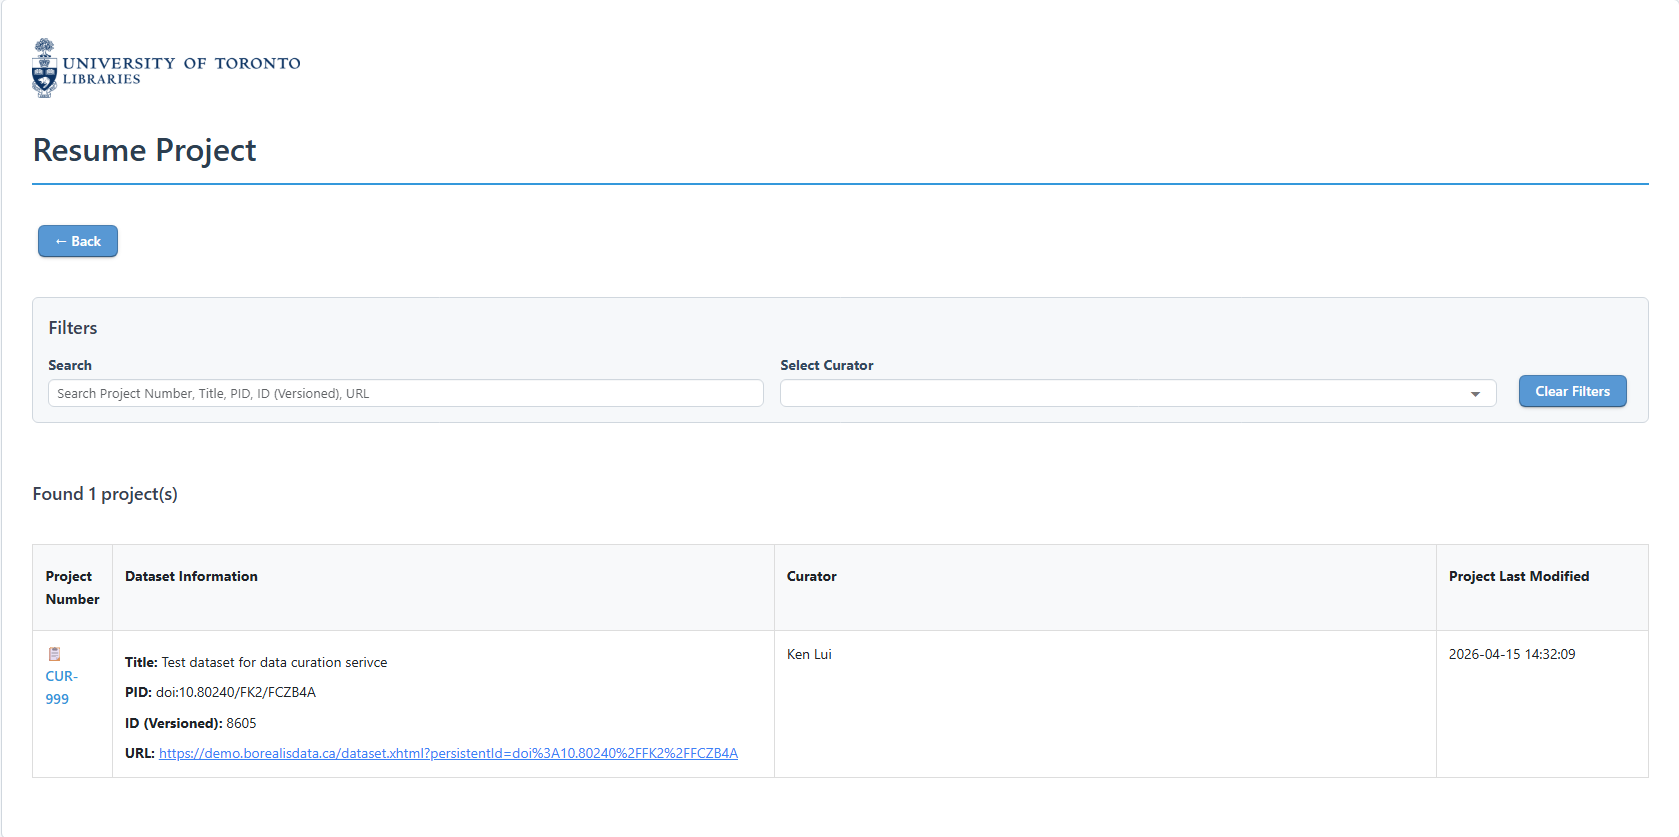Open the Select Curator dropdown
Image resolution: width=1679 pixels, height=837 pixels.
tap(1137, 393)
